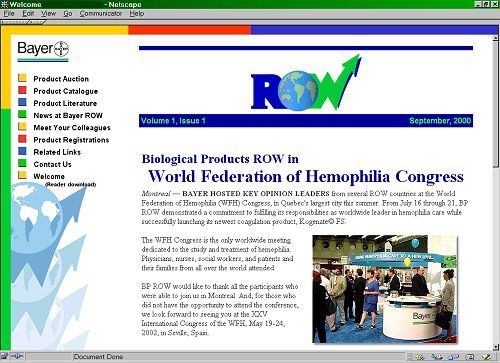This screenshot has width=500, height=363.
Task: Open Address Book icon in component bar
Action: [x=470, y=357]
